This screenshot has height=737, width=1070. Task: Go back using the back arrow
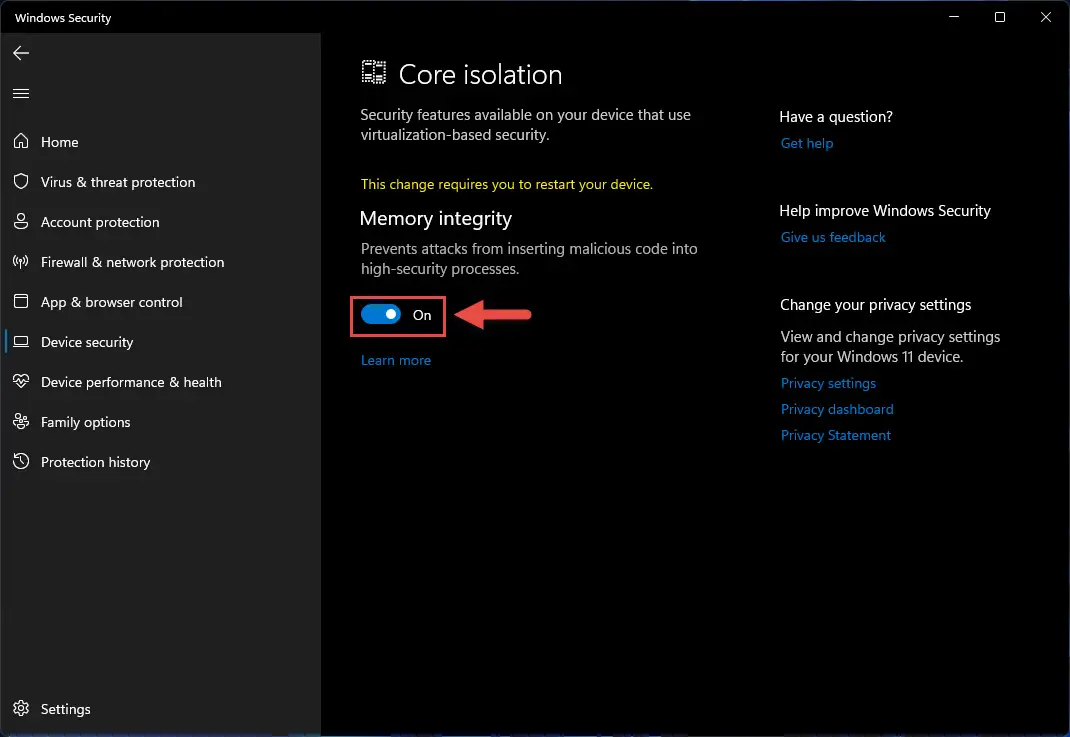[21, 53]
